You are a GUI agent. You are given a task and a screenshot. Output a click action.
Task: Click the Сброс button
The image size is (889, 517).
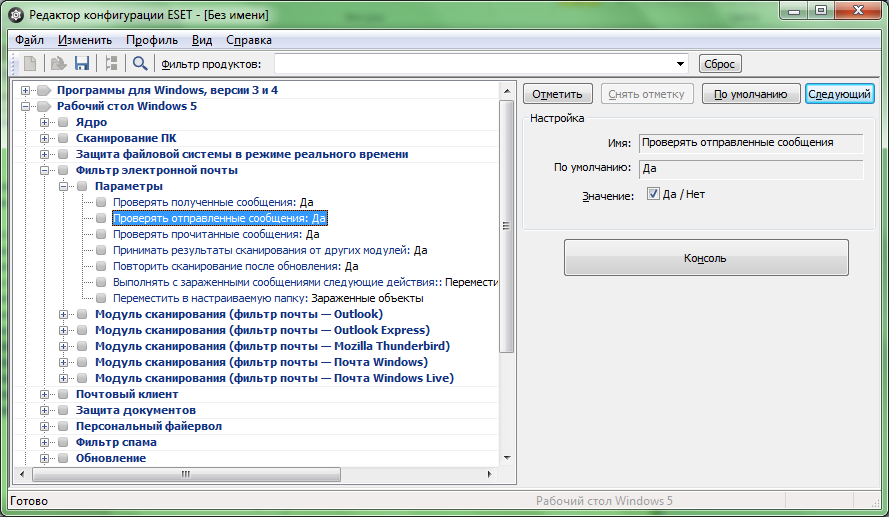(x=719, y=64)
